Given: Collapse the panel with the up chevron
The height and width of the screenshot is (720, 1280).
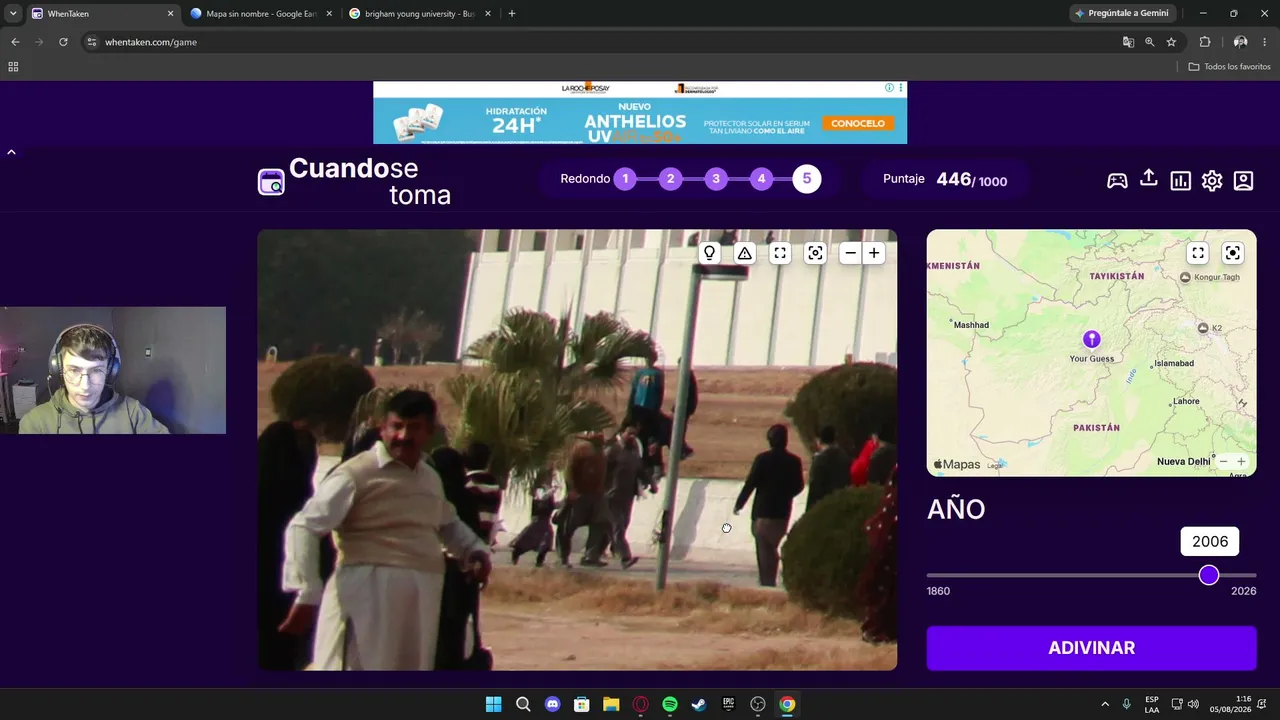Looking at the screenshot, I should pos(11,152).
